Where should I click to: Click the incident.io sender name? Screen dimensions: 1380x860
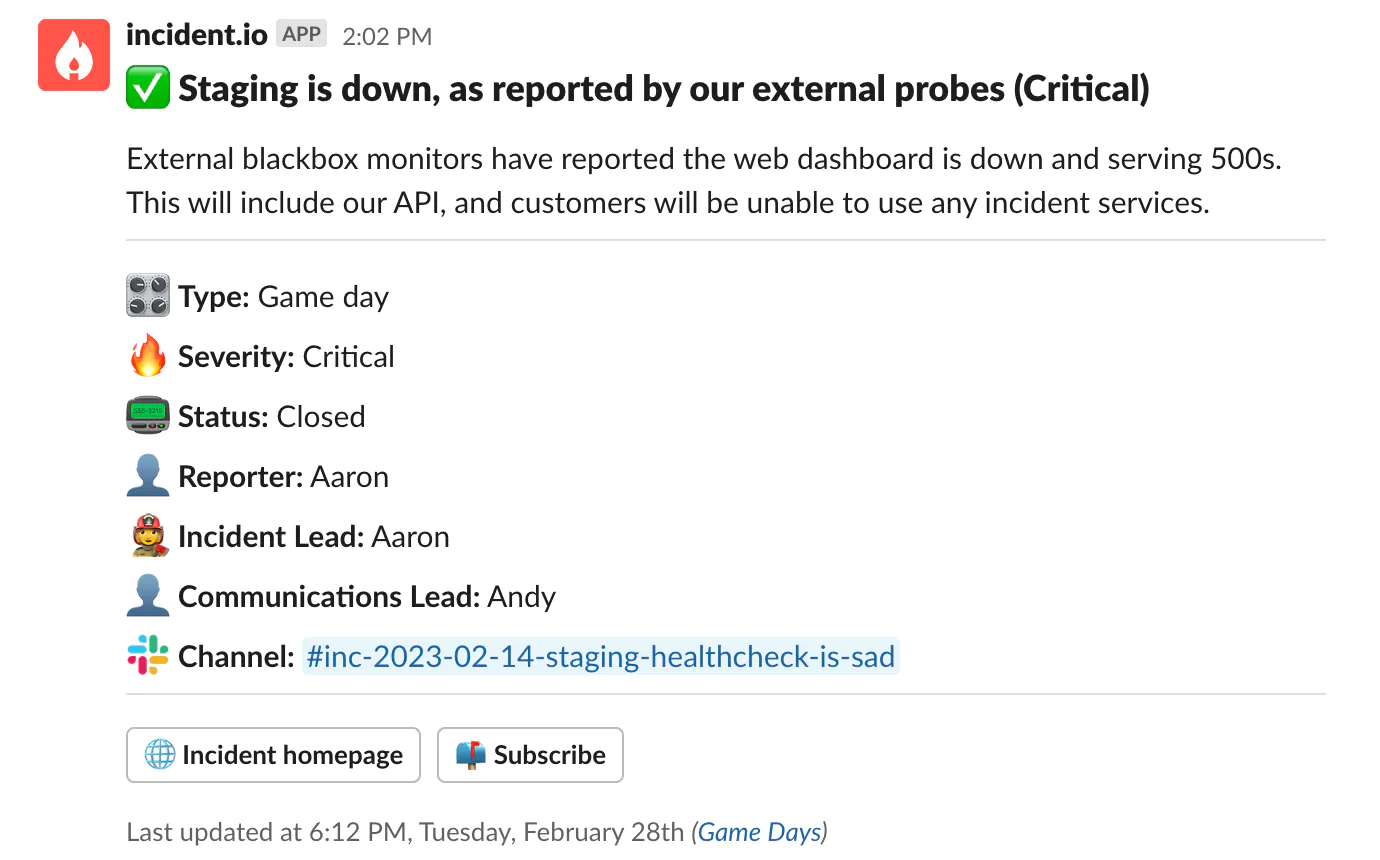pos(197,35)
